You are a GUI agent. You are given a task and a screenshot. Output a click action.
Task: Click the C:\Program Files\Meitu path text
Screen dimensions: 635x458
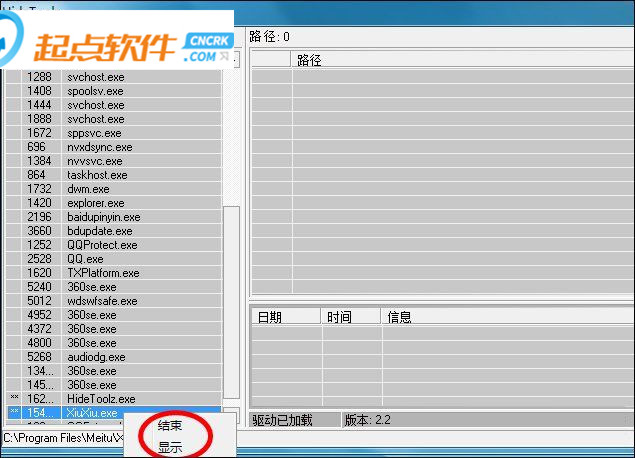(63, 438)
